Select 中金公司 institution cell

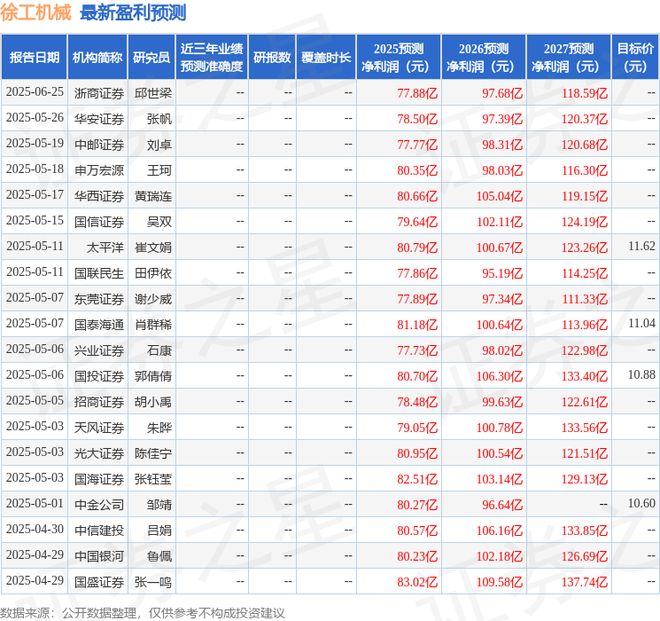coord(99,505)
